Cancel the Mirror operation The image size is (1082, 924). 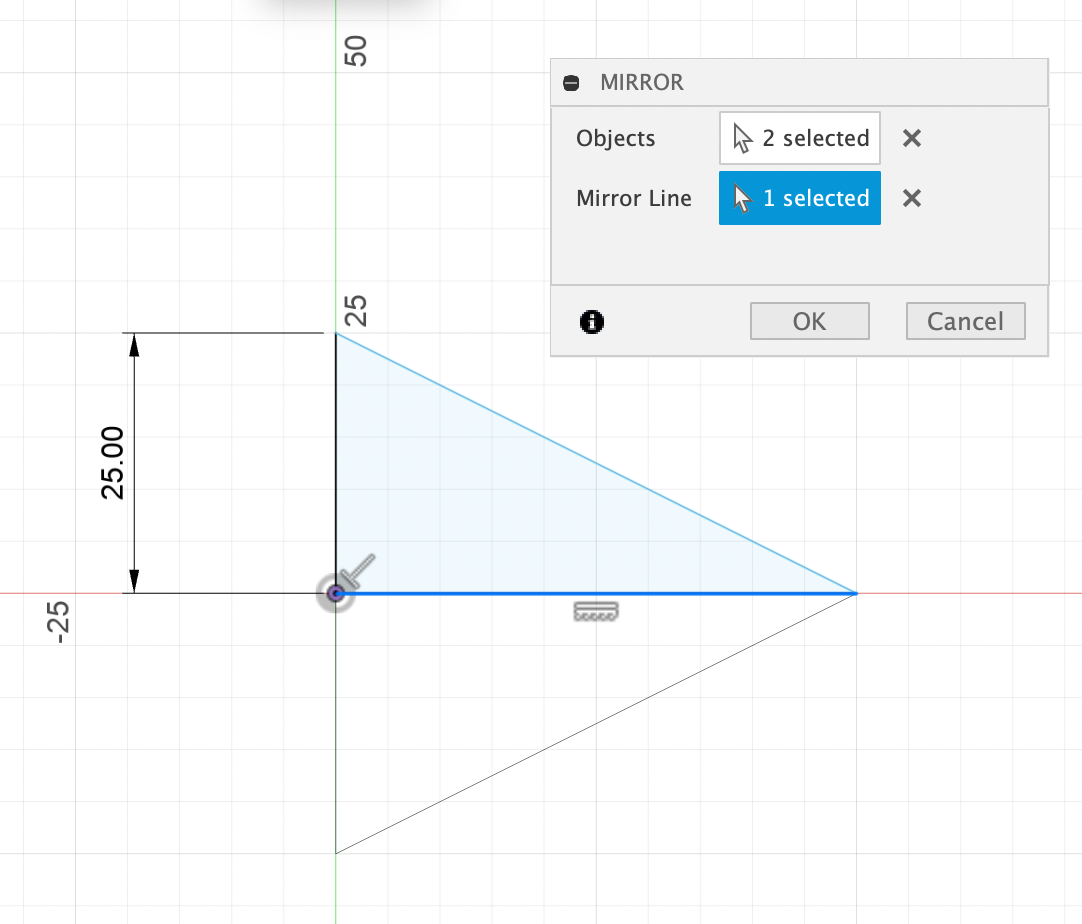pyautogui.click(x=965, y=321)
